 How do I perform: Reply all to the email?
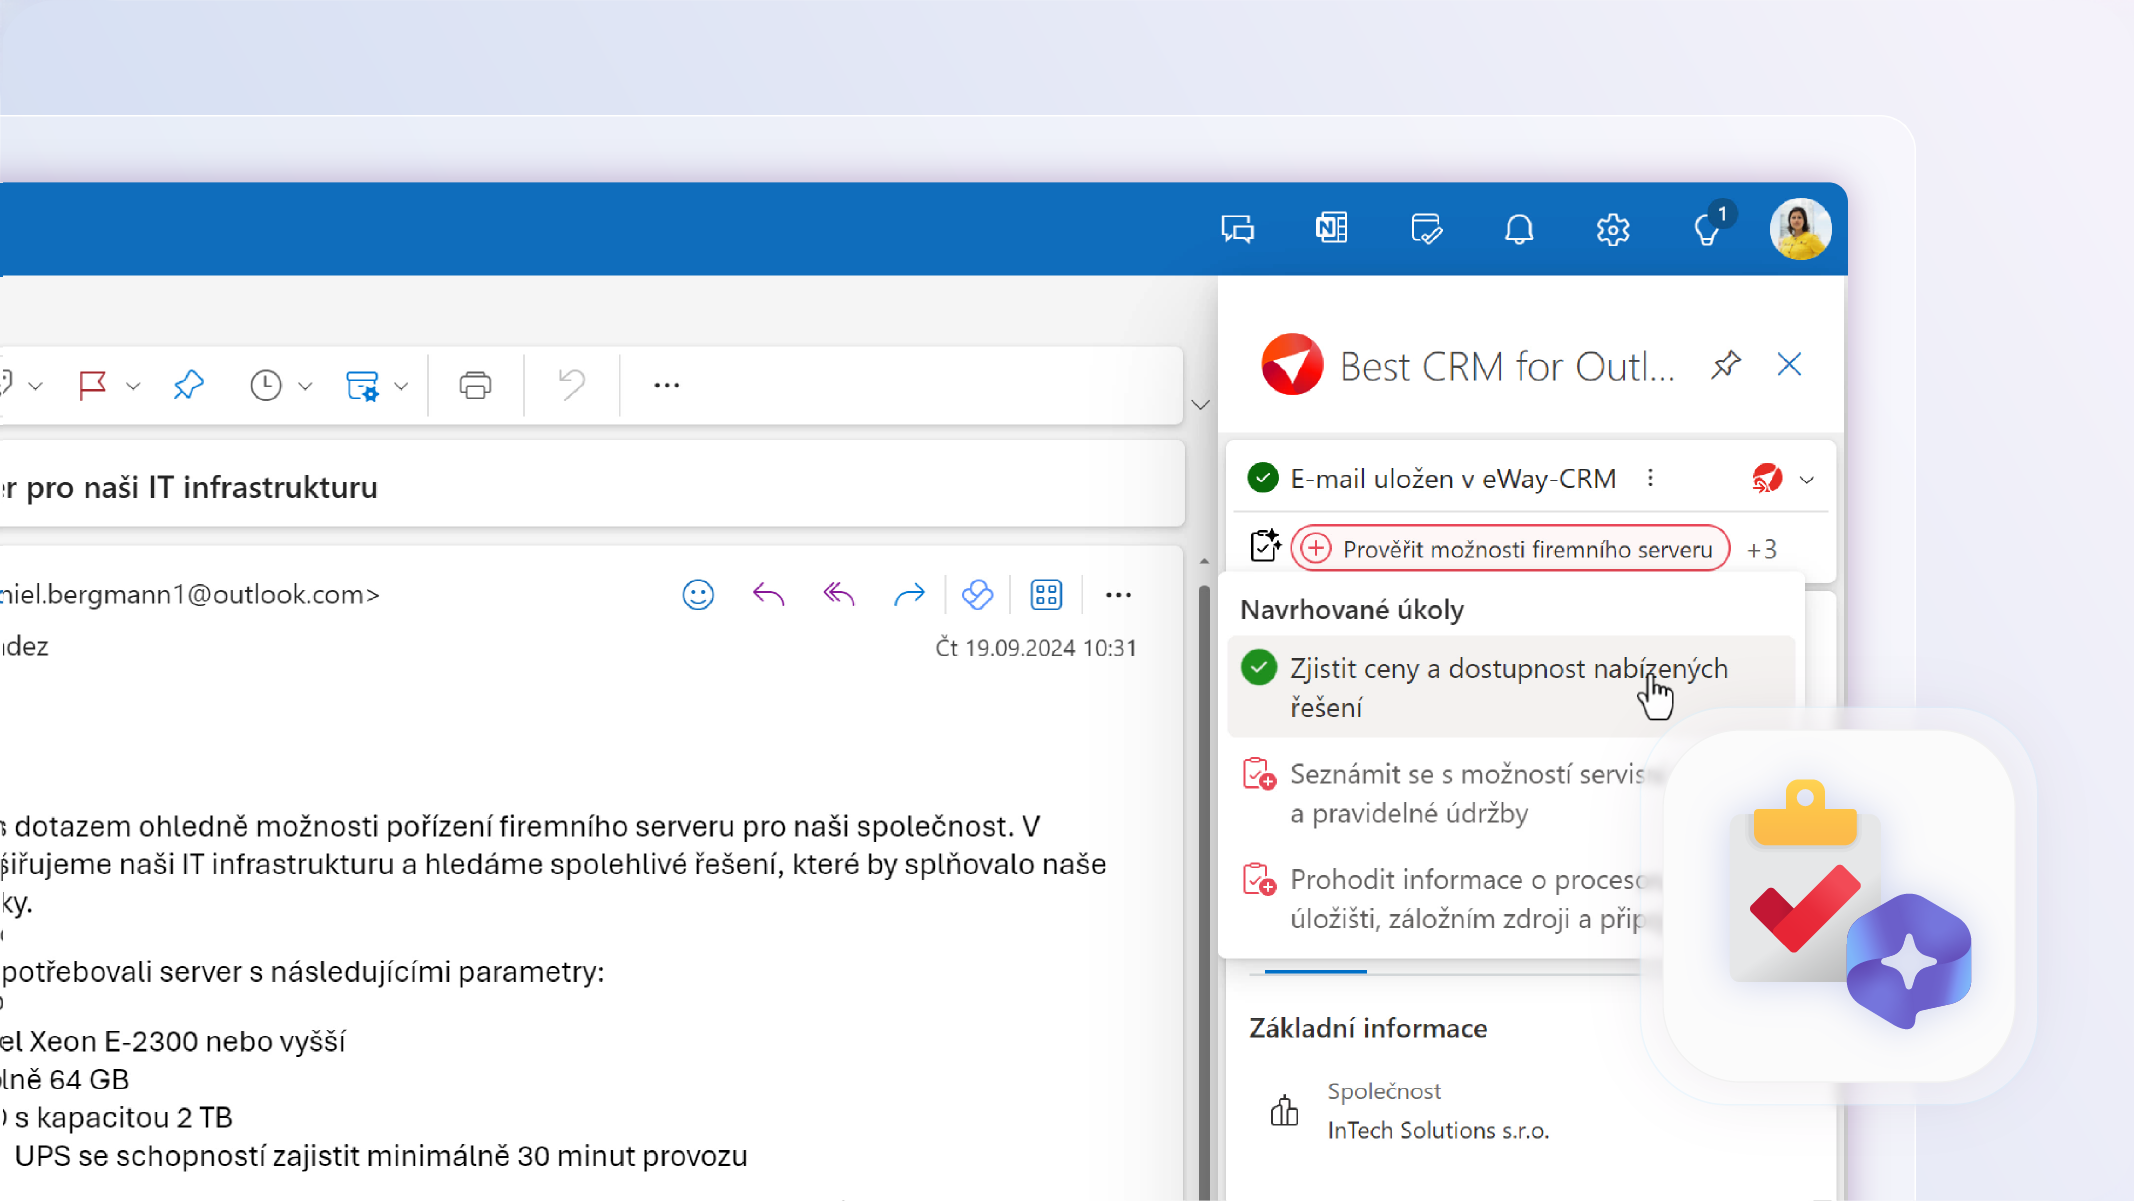839,595
